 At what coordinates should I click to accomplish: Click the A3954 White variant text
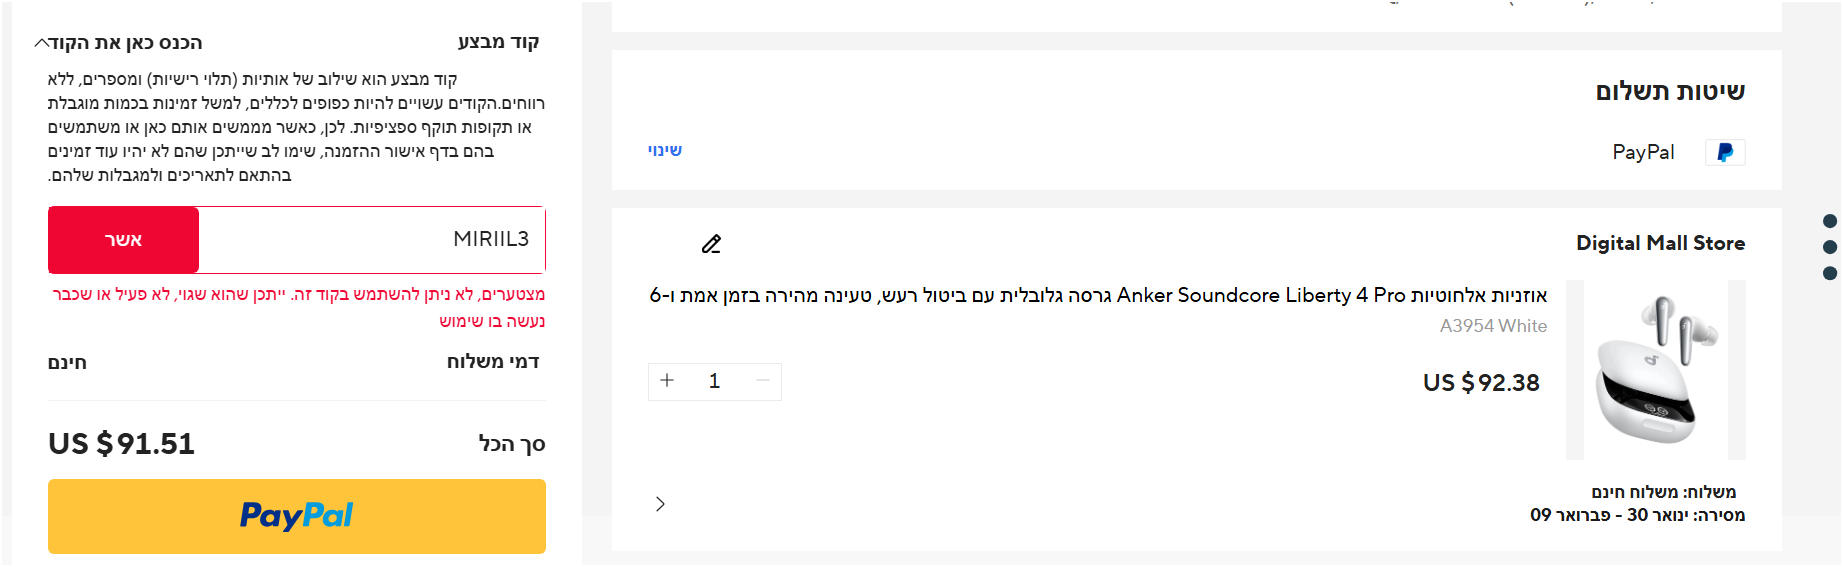(1493, 326)
